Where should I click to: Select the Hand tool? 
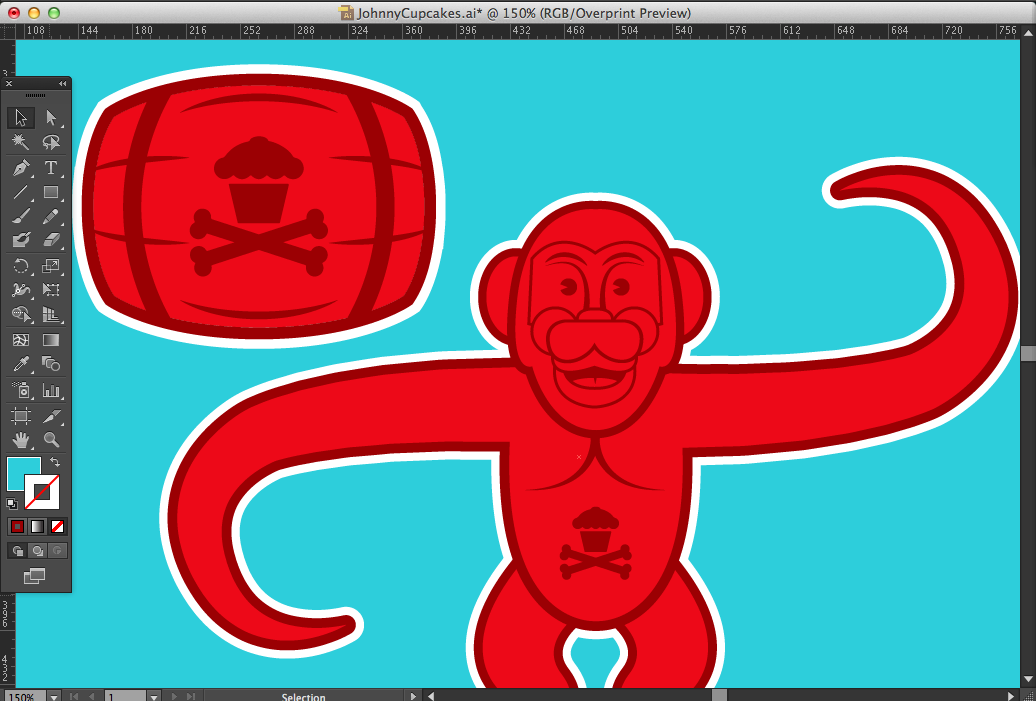pos(20,440)
